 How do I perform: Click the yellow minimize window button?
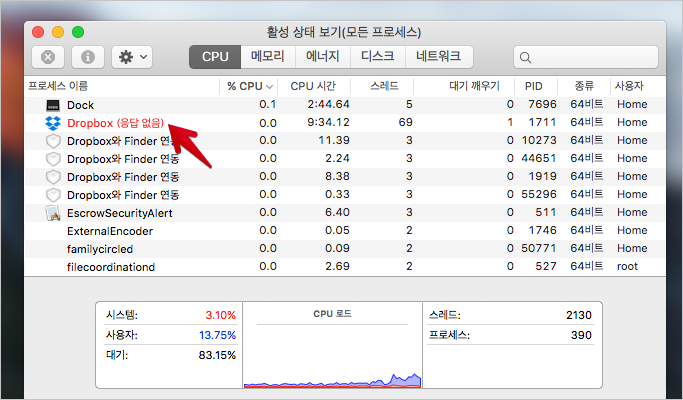click(58, 32)
